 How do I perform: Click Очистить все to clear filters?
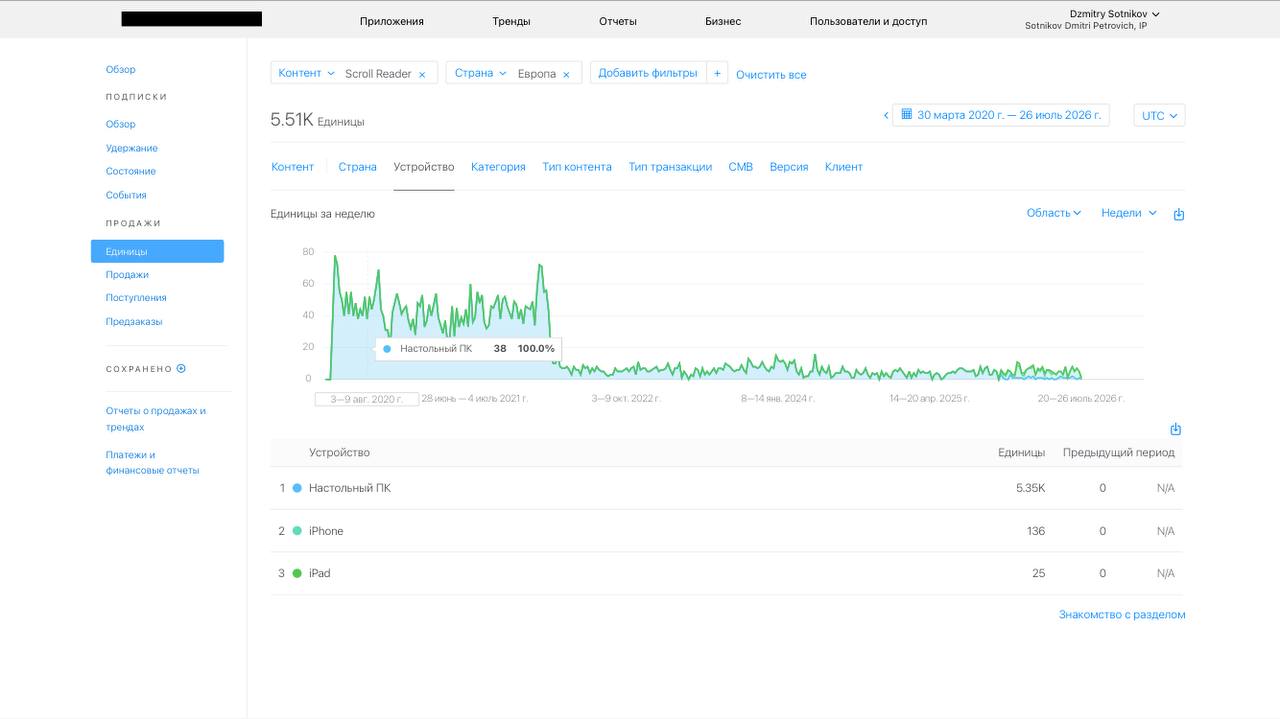point(771,75)
